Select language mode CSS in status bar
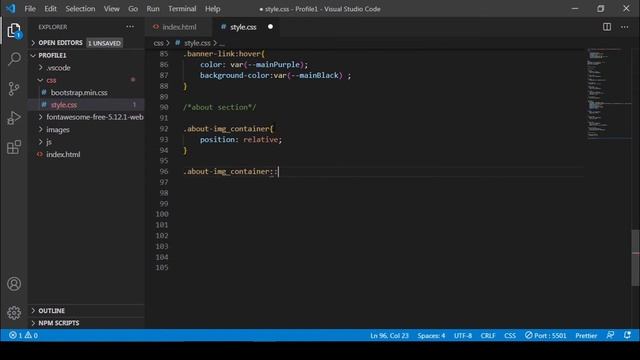 pyautogui.click(x=510, y=336)
